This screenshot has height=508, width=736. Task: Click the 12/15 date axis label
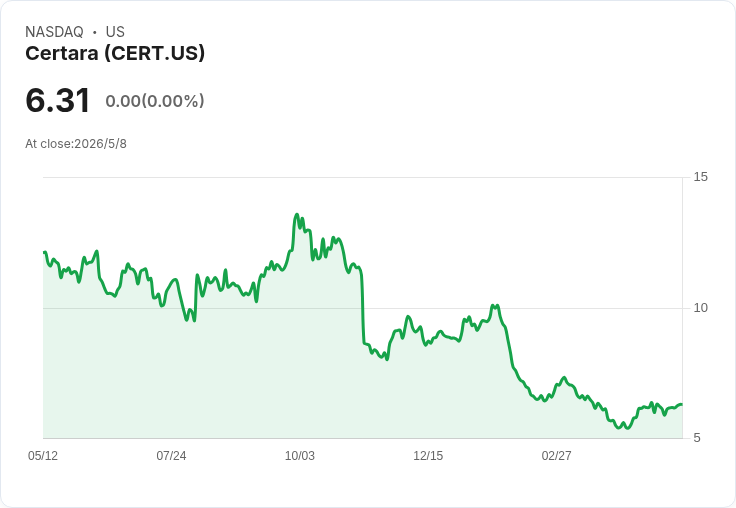(x=428, y=455)
